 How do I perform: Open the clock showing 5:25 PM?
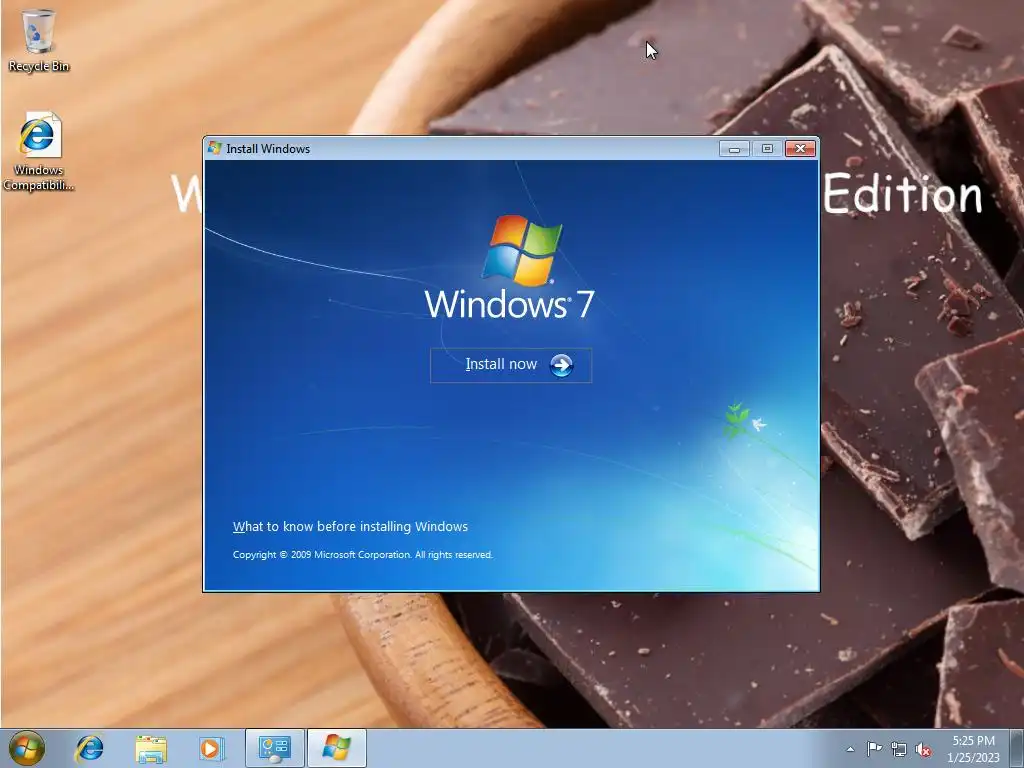point(973,748)
